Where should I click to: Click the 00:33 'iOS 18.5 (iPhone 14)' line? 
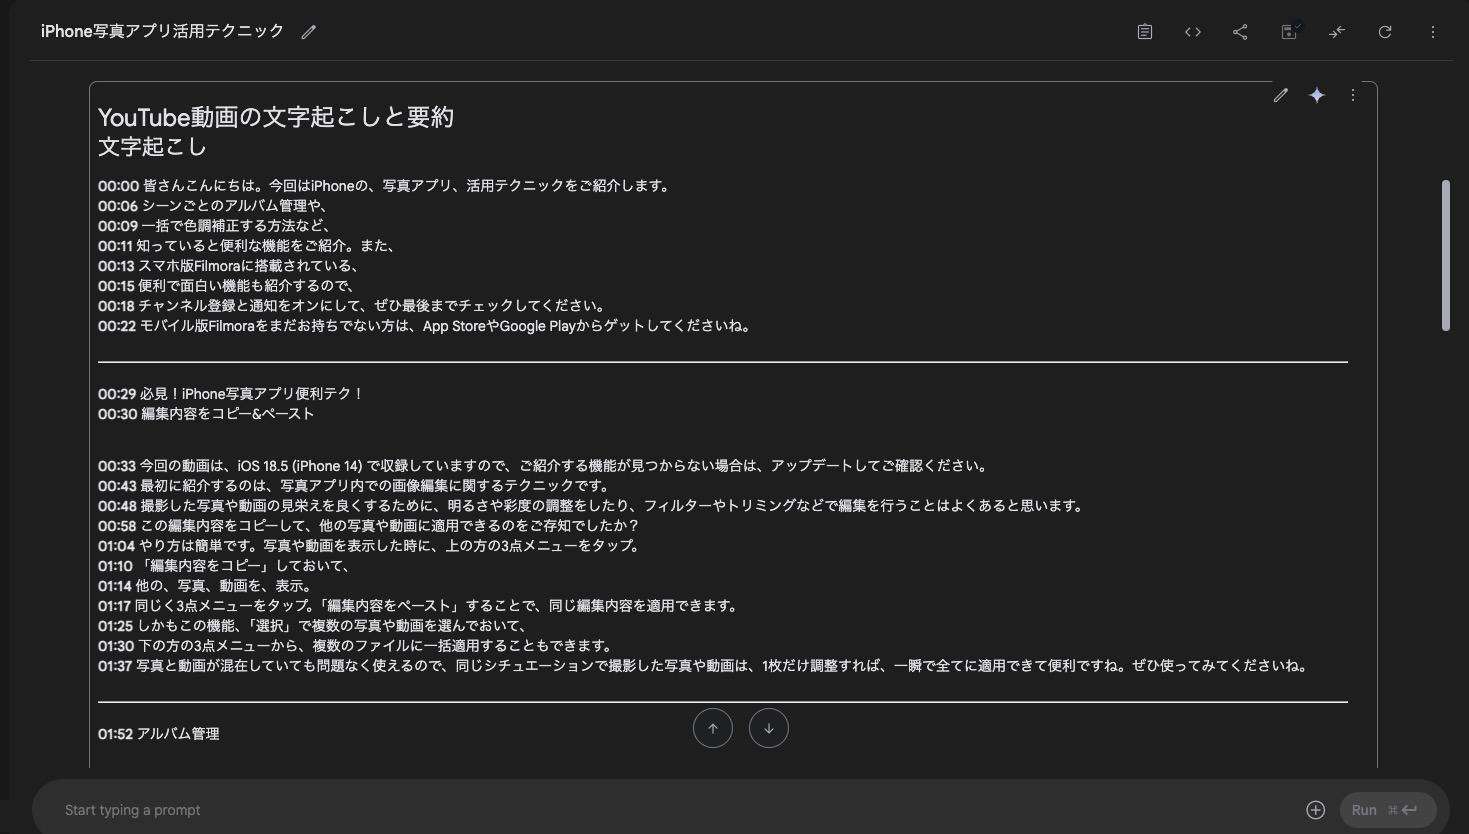tap(544, 466)
